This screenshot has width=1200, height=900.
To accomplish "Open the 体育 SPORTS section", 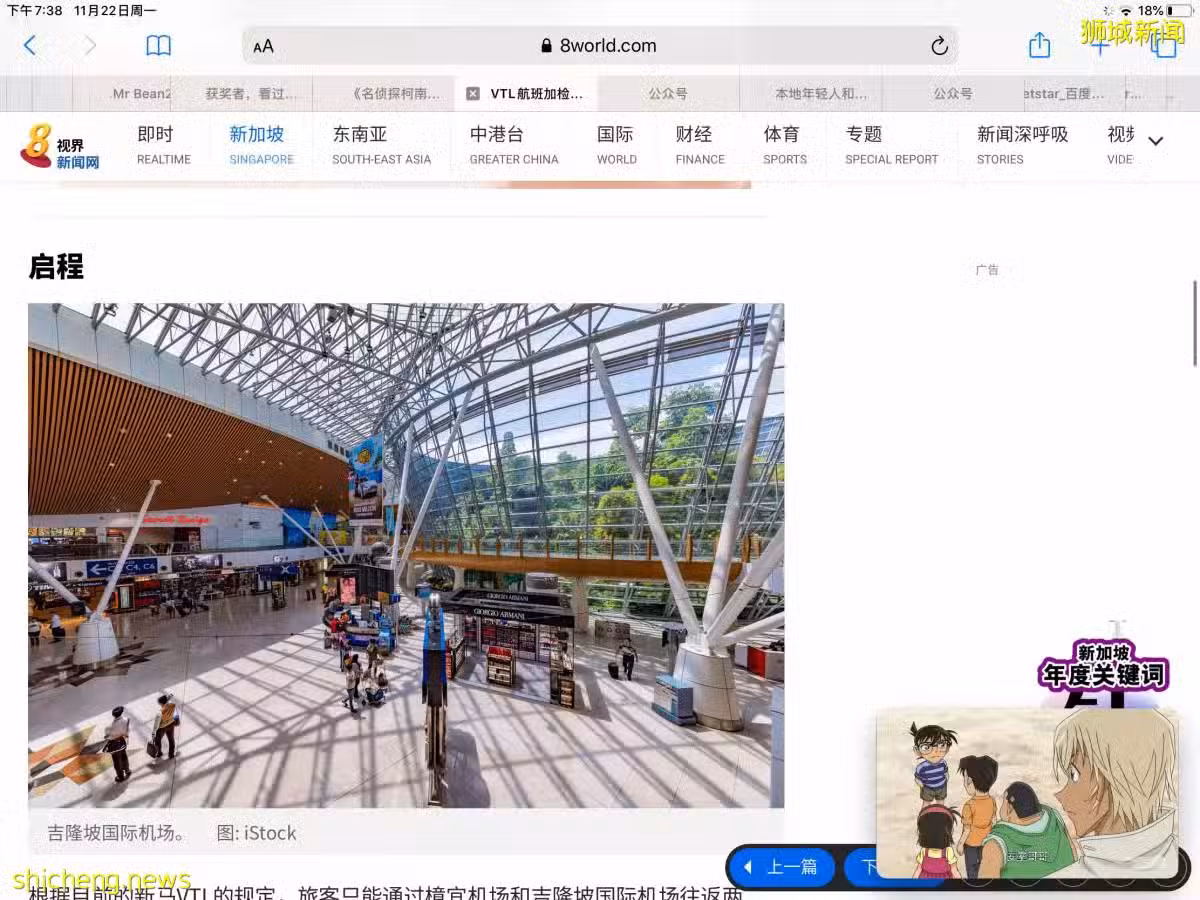I will point(785,145).
